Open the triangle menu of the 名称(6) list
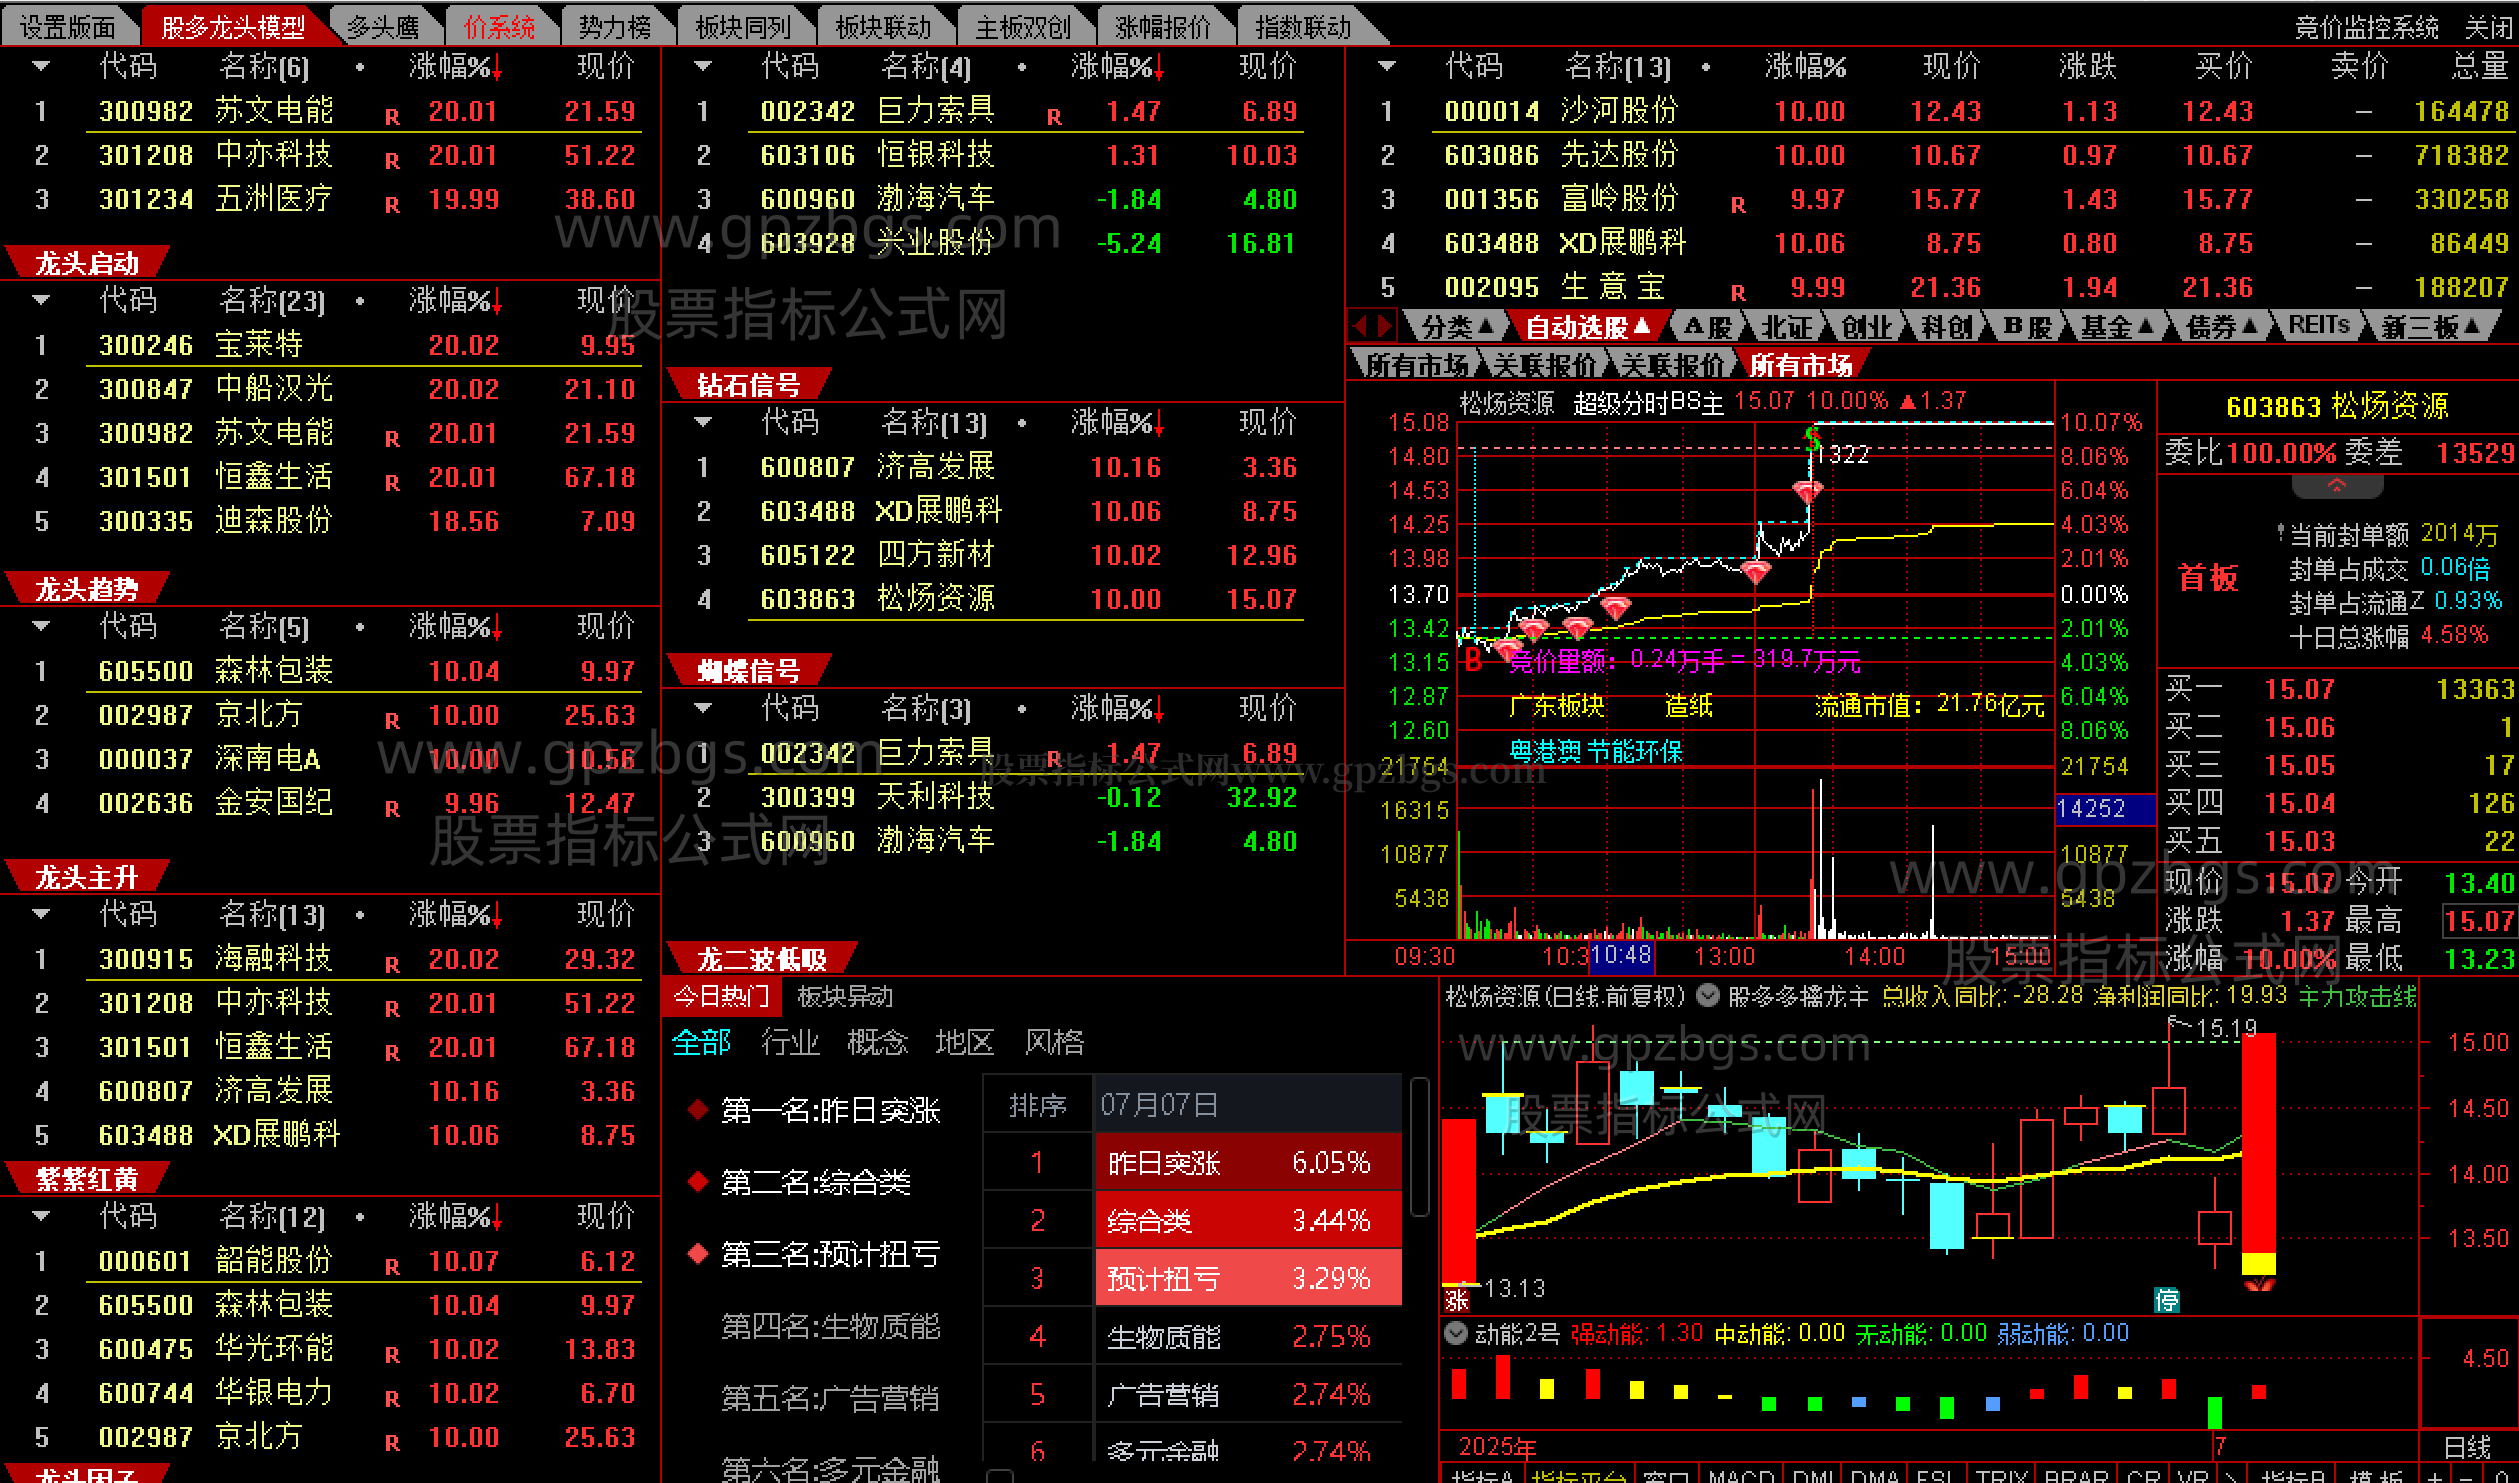The image size is (2519, 1483). coord(41,67)
